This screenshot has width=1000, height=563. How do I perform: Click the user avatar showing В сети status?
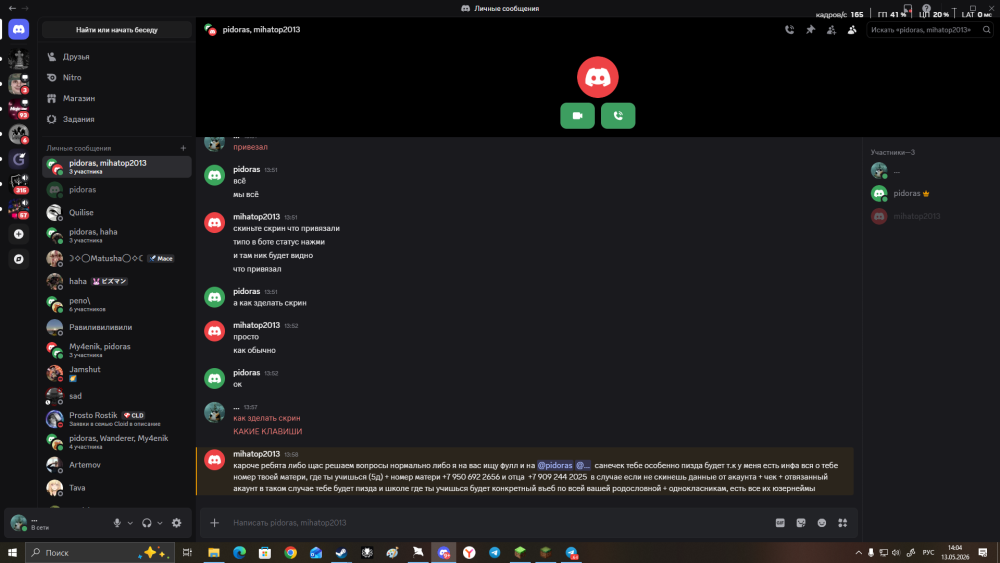coord(18,523)
